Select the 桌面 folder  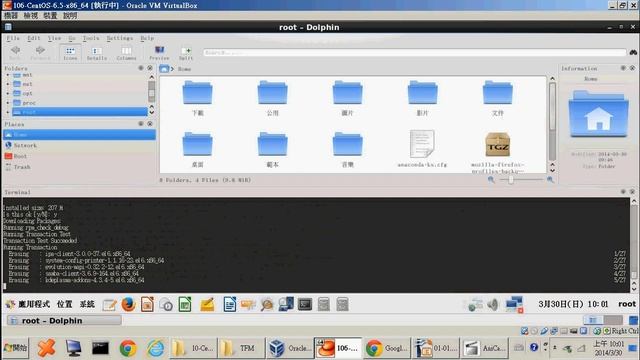point(198,149)
